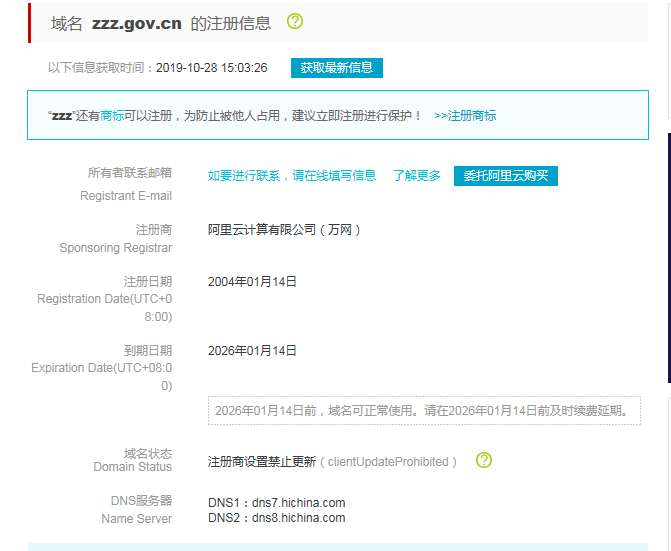Image resolution: width=671 pixels, height=551 pixels.
Task: Select the clientUpdateProhibited text
Action: point(388,462)
